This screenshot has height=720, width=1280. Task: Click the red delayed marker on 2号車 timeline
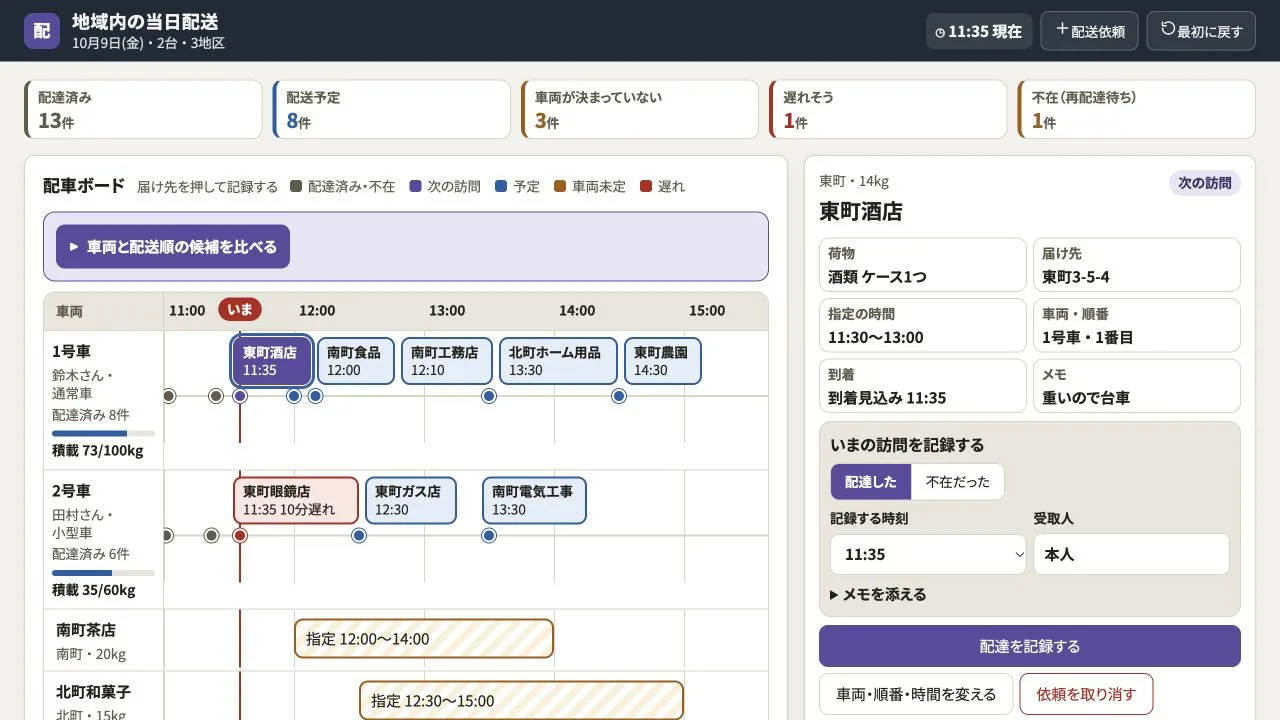coord(240,535)
